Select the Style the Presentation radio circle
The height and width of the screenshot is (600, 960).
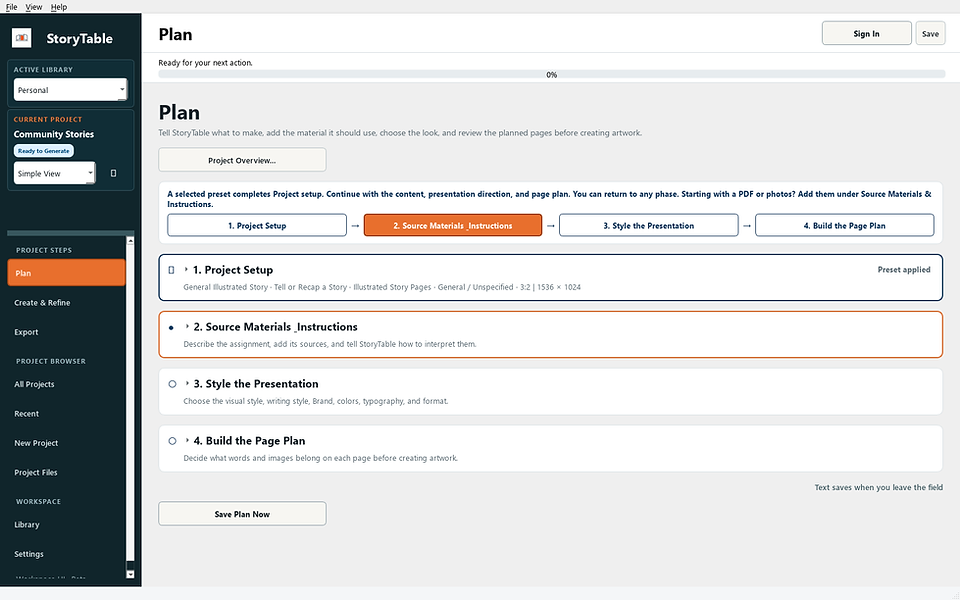172,384
